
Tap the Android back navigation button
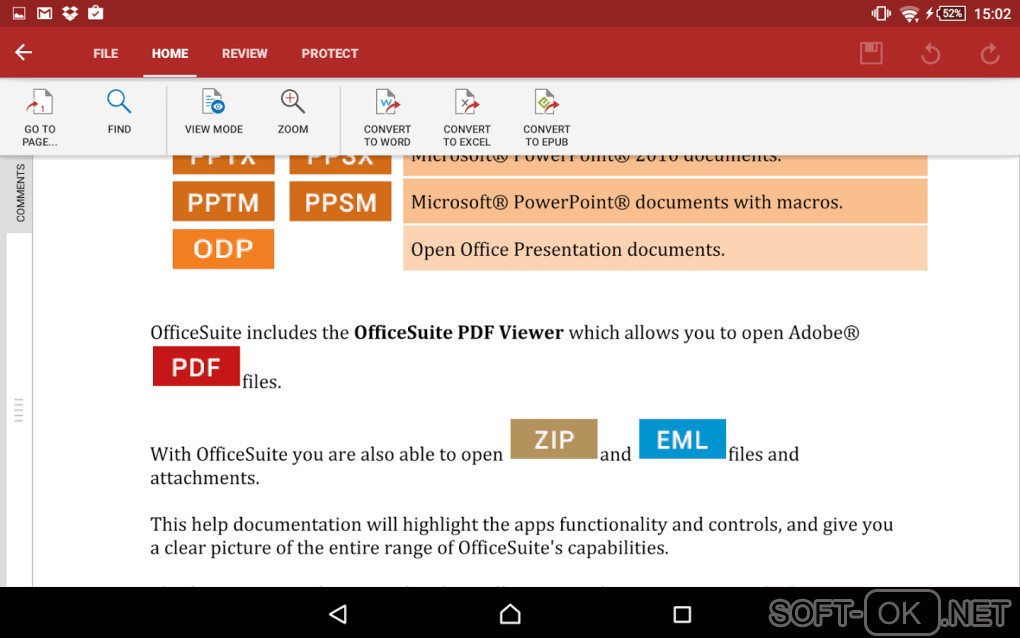pos(338,614)
